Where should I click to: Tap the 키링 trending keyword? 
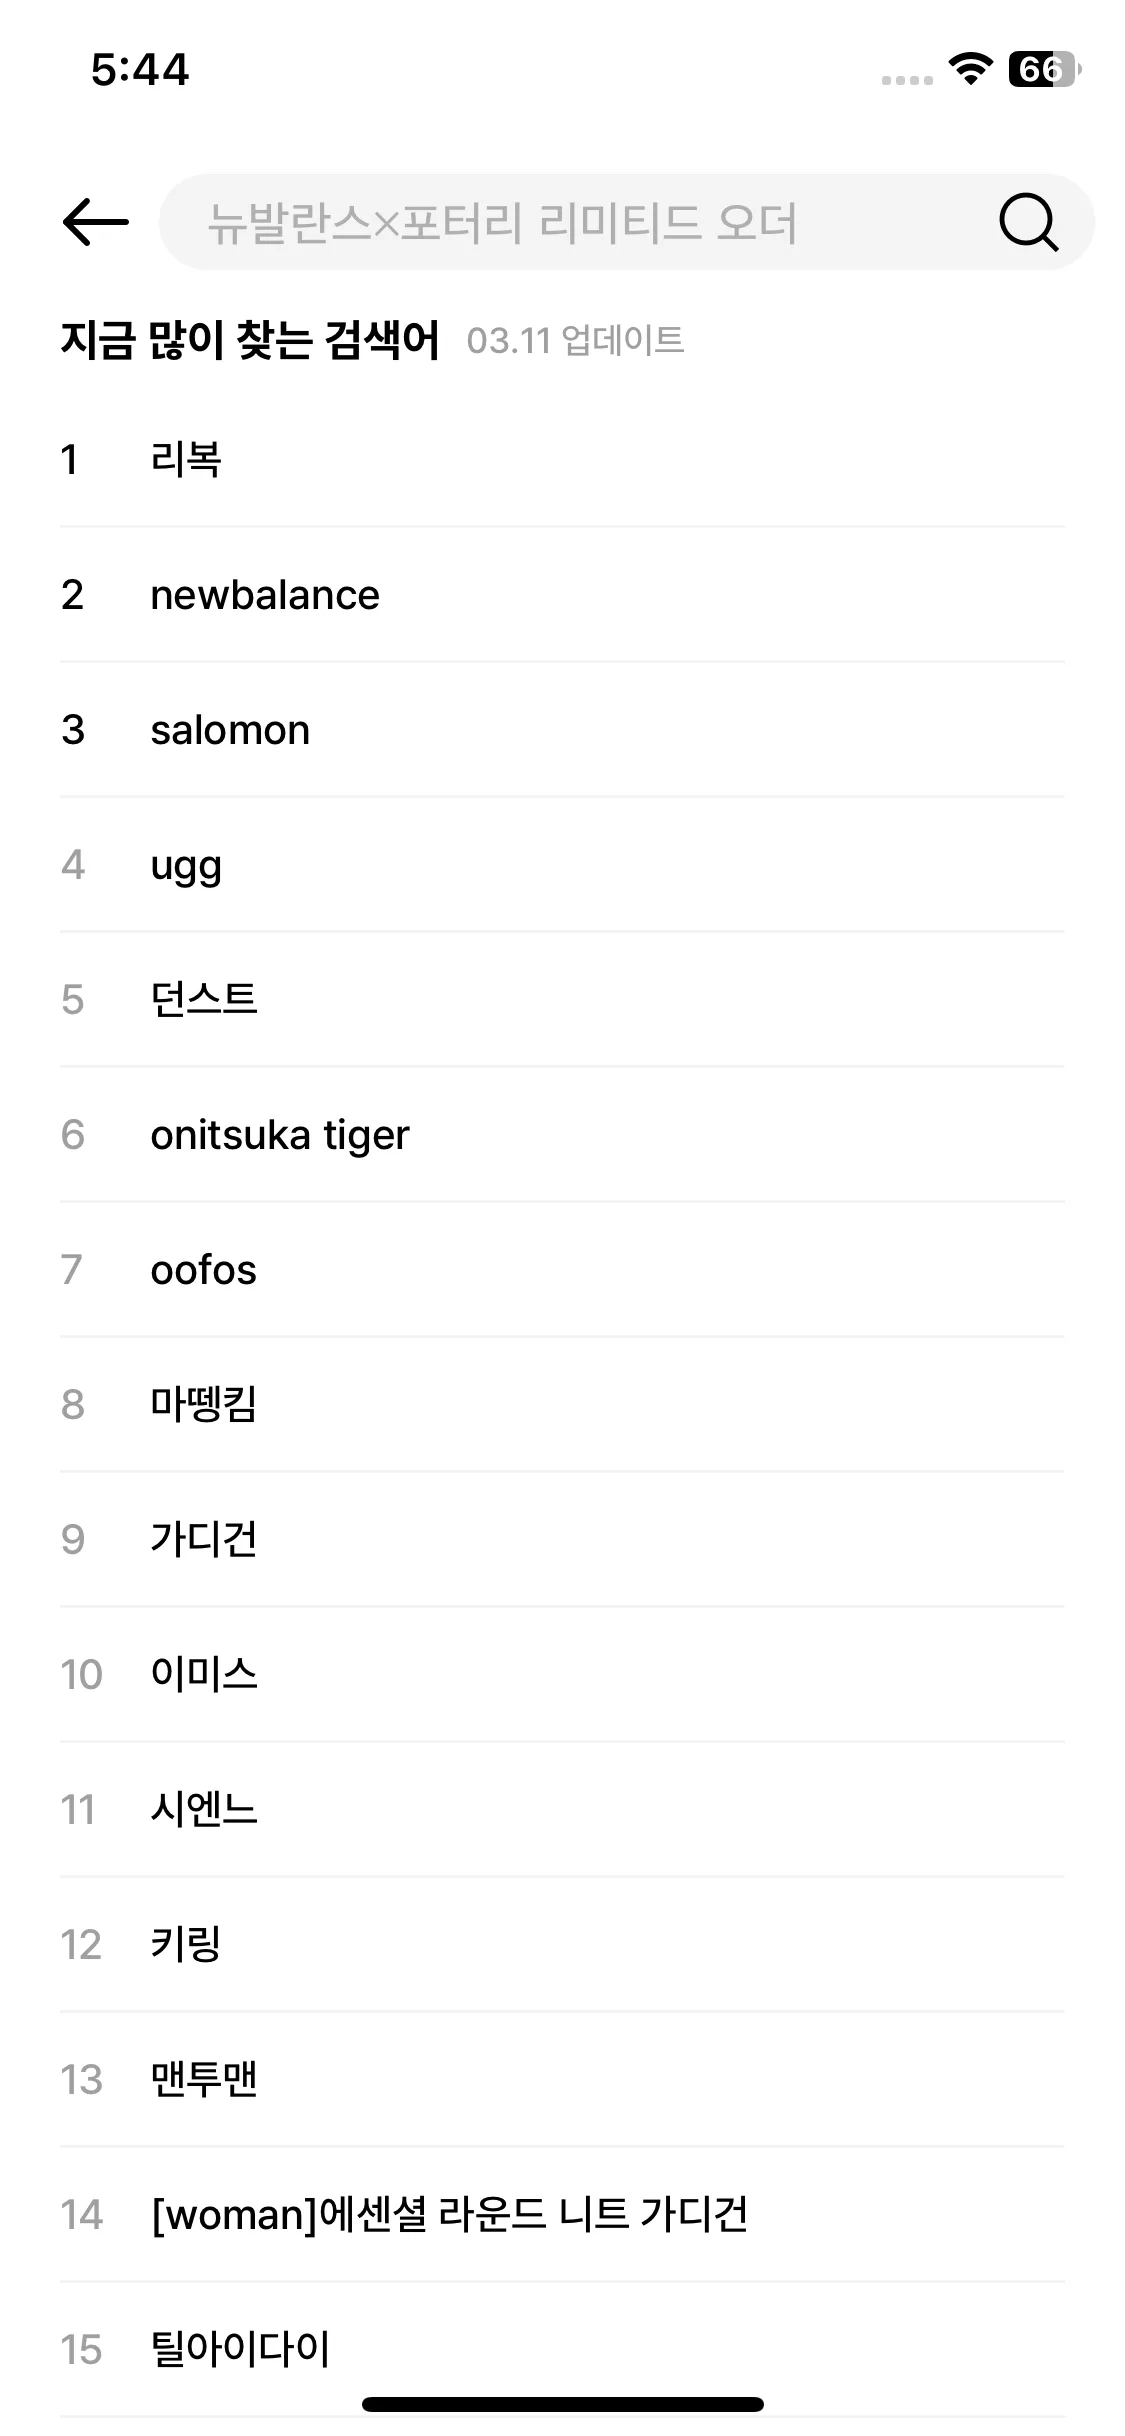pos(562,1945)
